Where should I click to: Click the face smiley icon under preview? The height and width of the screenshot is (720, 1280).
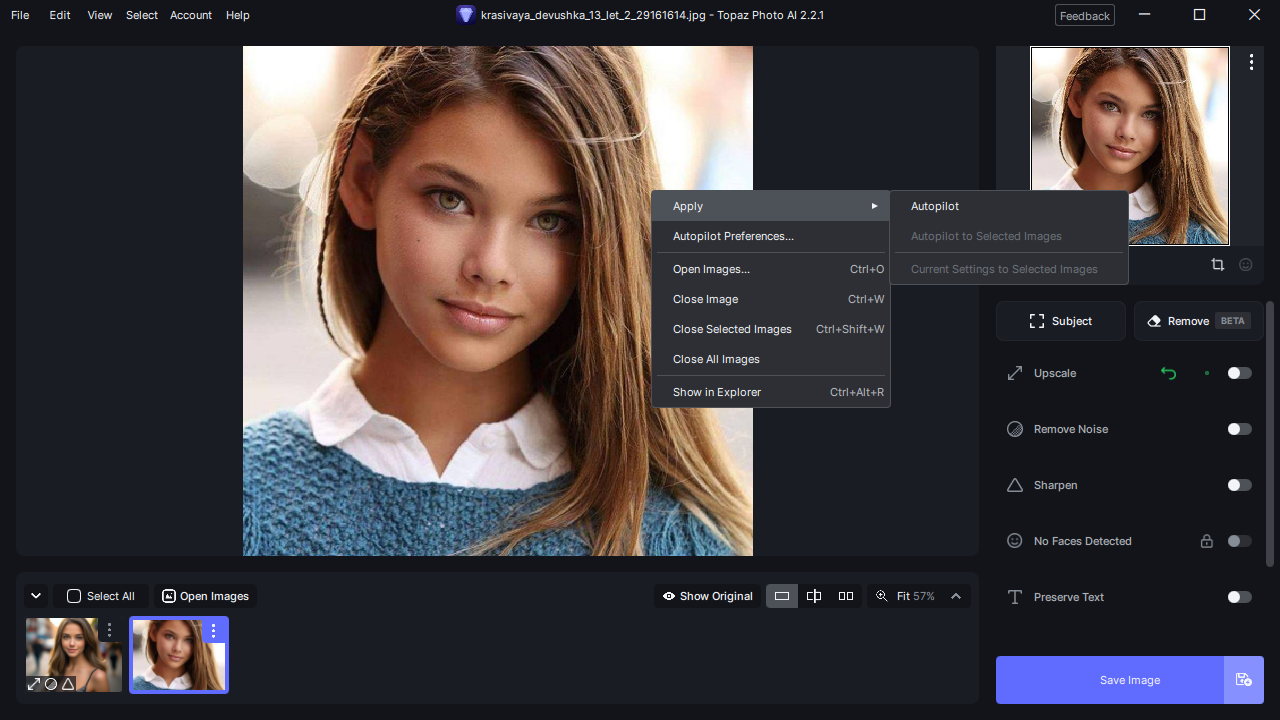pyautogui.click(x=1245, y=265)
